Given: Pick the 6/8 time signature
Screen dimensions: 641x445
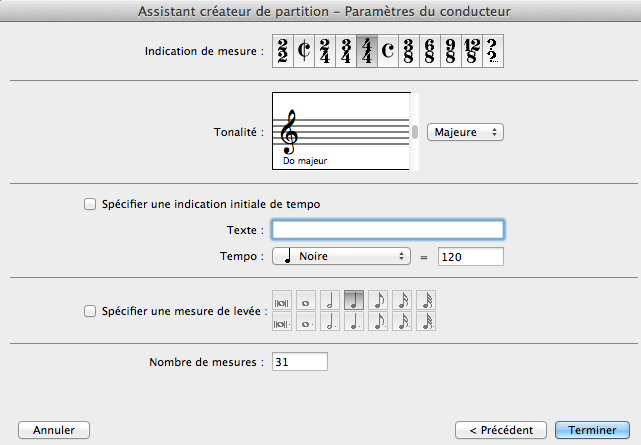Looking at the screenshot, I should [x=427, y=51].
